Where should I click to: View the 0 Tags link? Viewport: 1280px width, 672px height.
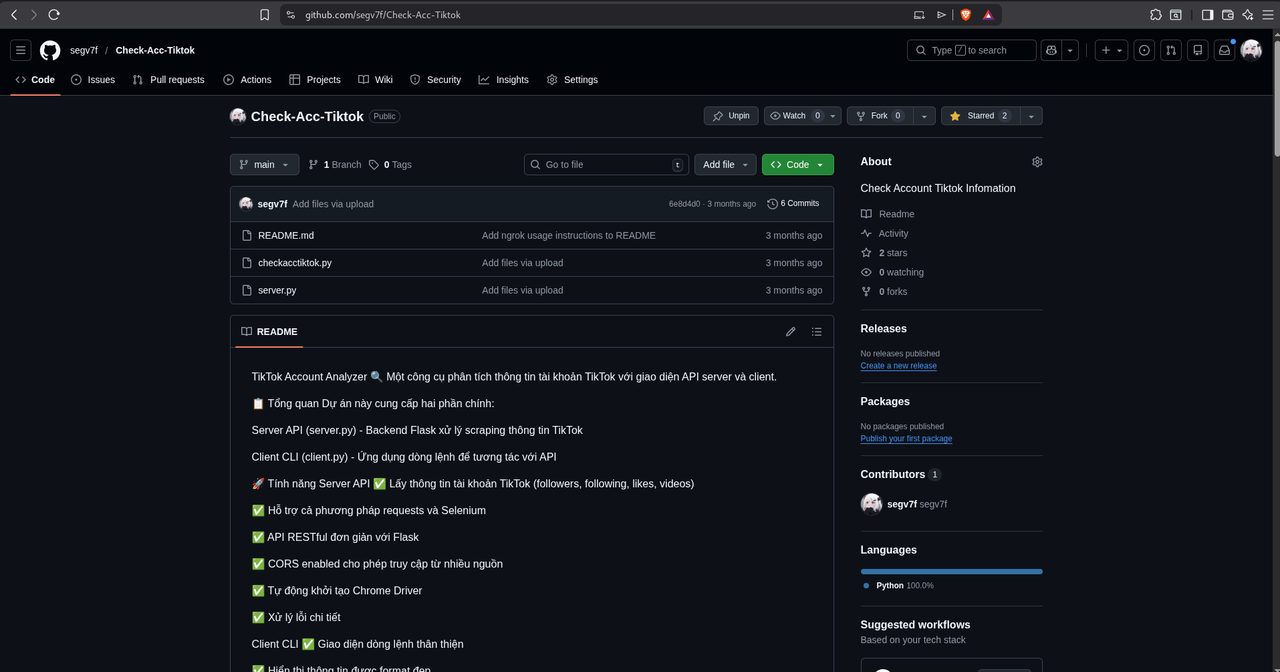click(x=390, y=165)
